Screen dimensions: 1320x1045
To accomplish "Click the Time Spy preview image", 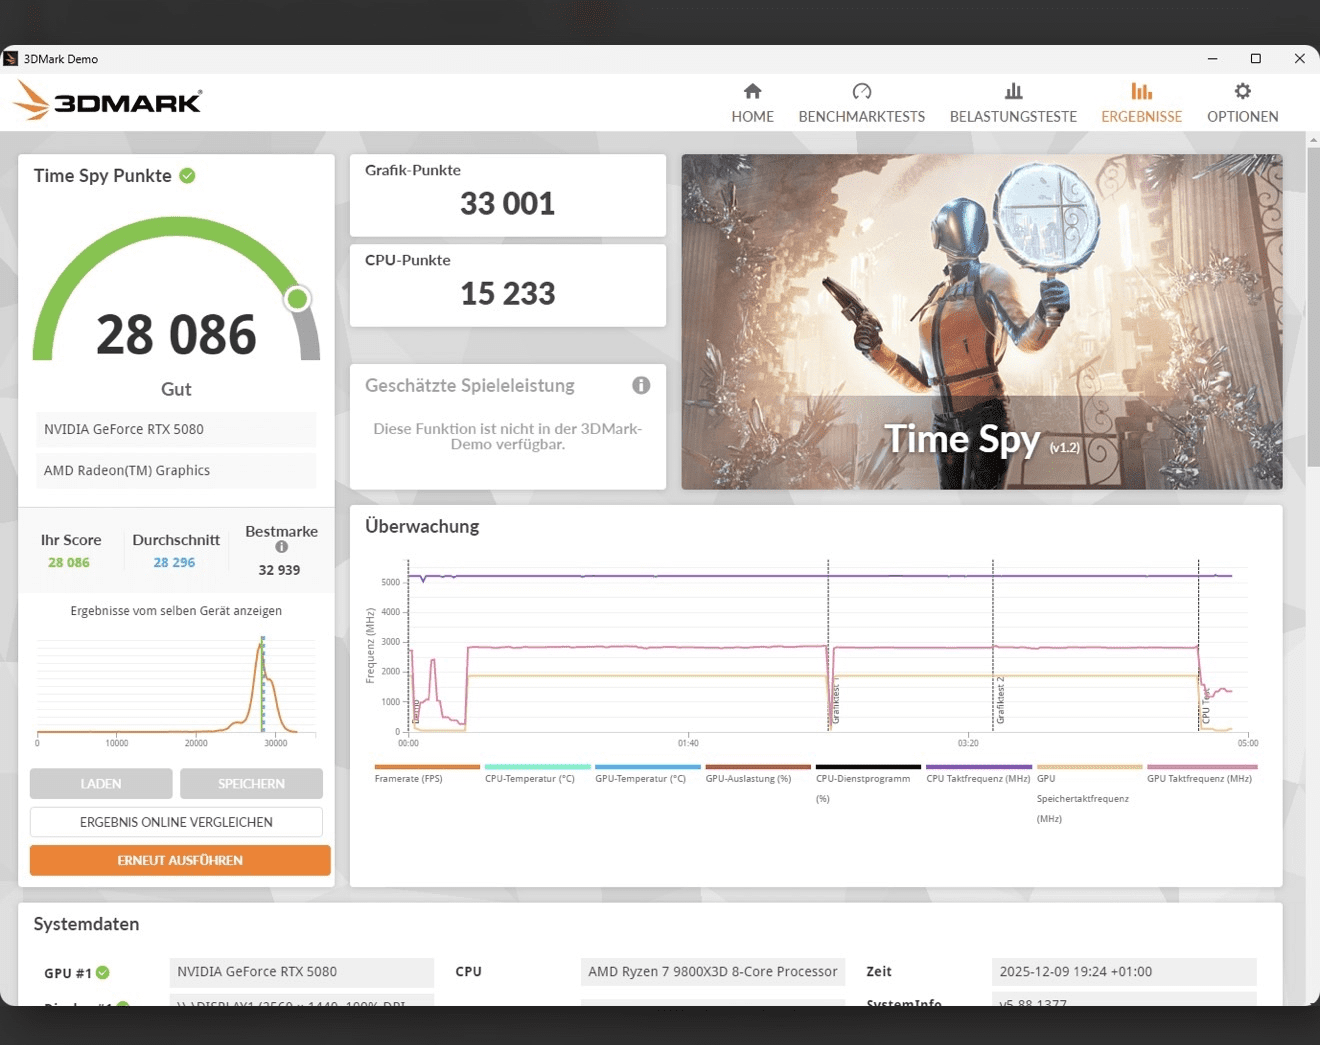I will 982,322.
